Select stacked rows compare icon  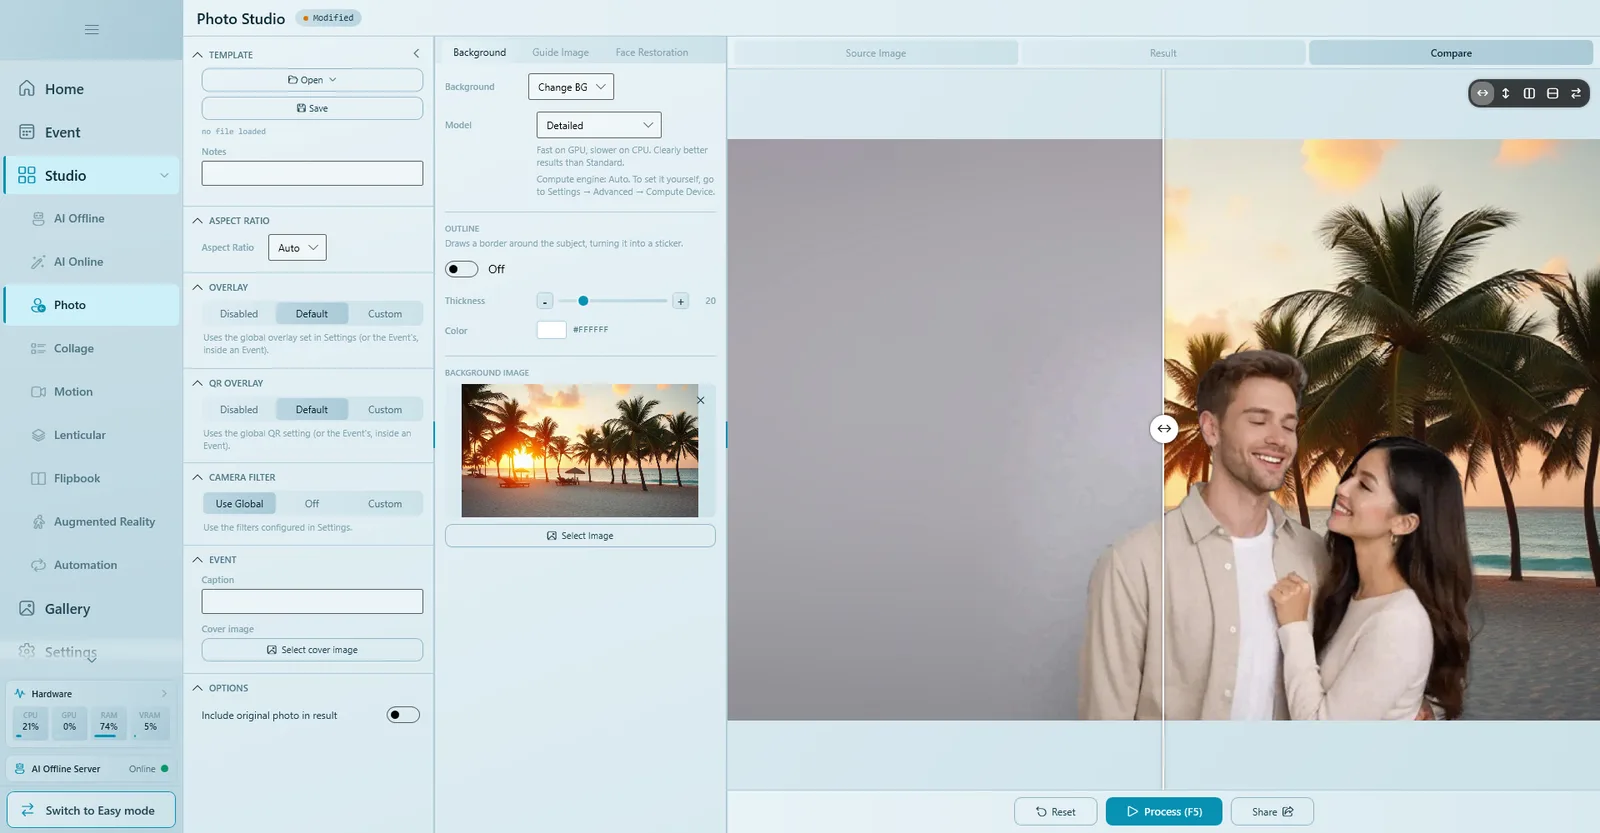1553,93
